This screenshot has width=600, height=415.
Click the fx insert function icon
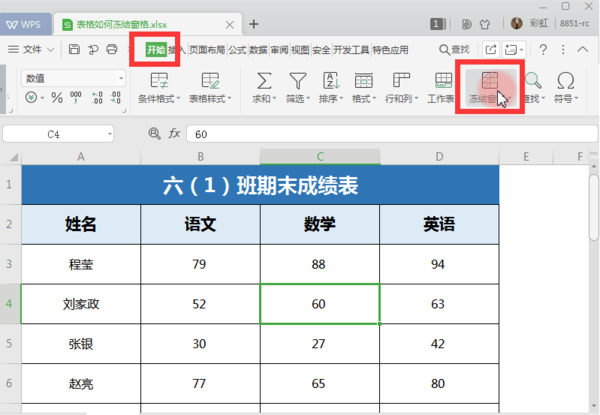(174, 133)
